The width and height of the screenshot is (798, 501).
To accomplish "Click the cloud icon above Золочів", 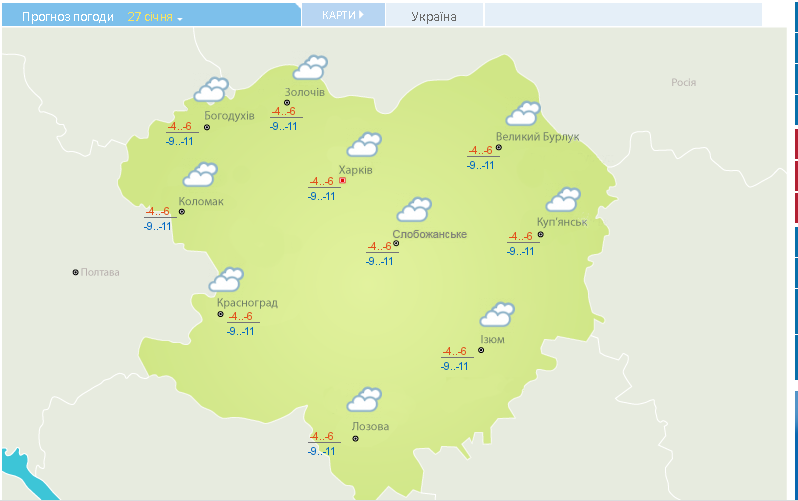I will (x=310, y=68).
